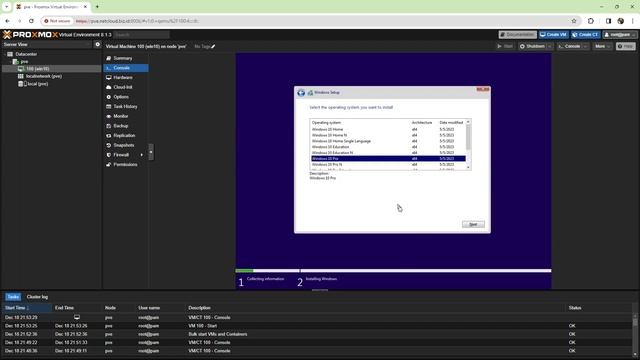Screen dimensions: 640x360
Task: Click the Server View settings gear
Action: tap(98, 44)
